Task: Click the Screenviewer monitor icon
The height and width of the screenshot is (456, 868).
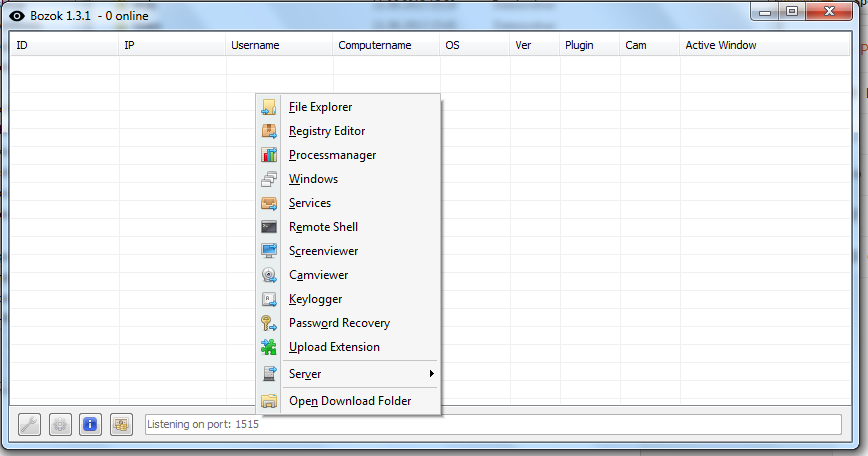Action: (x=268, y=251)
